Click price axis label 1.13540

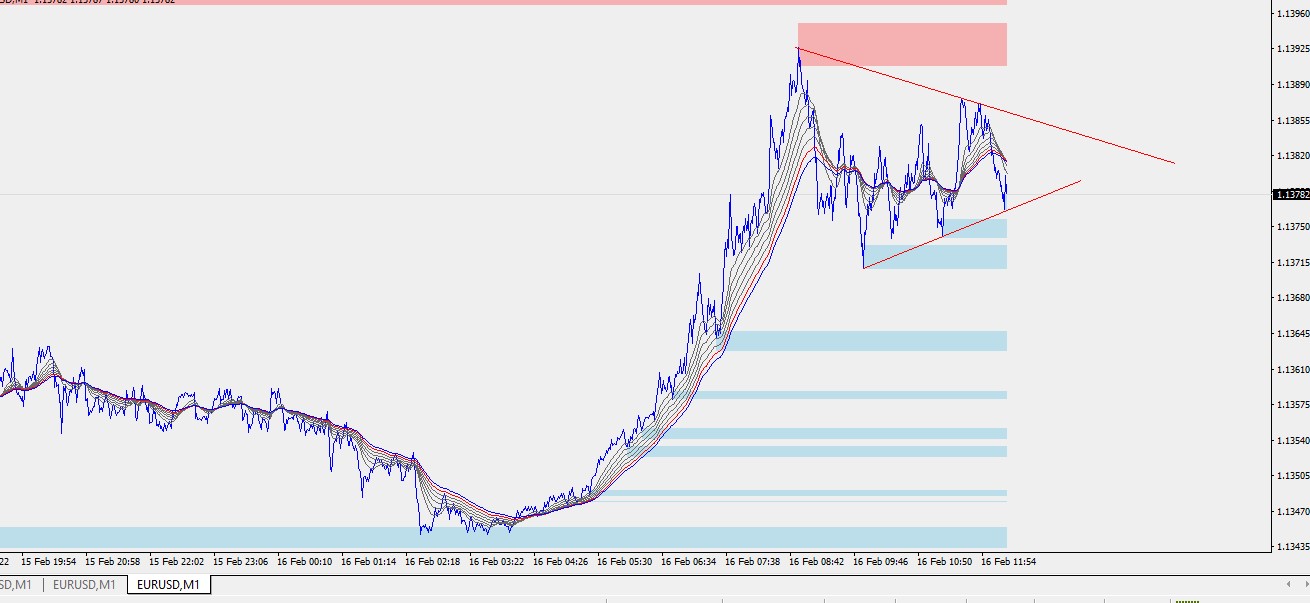1292,441
